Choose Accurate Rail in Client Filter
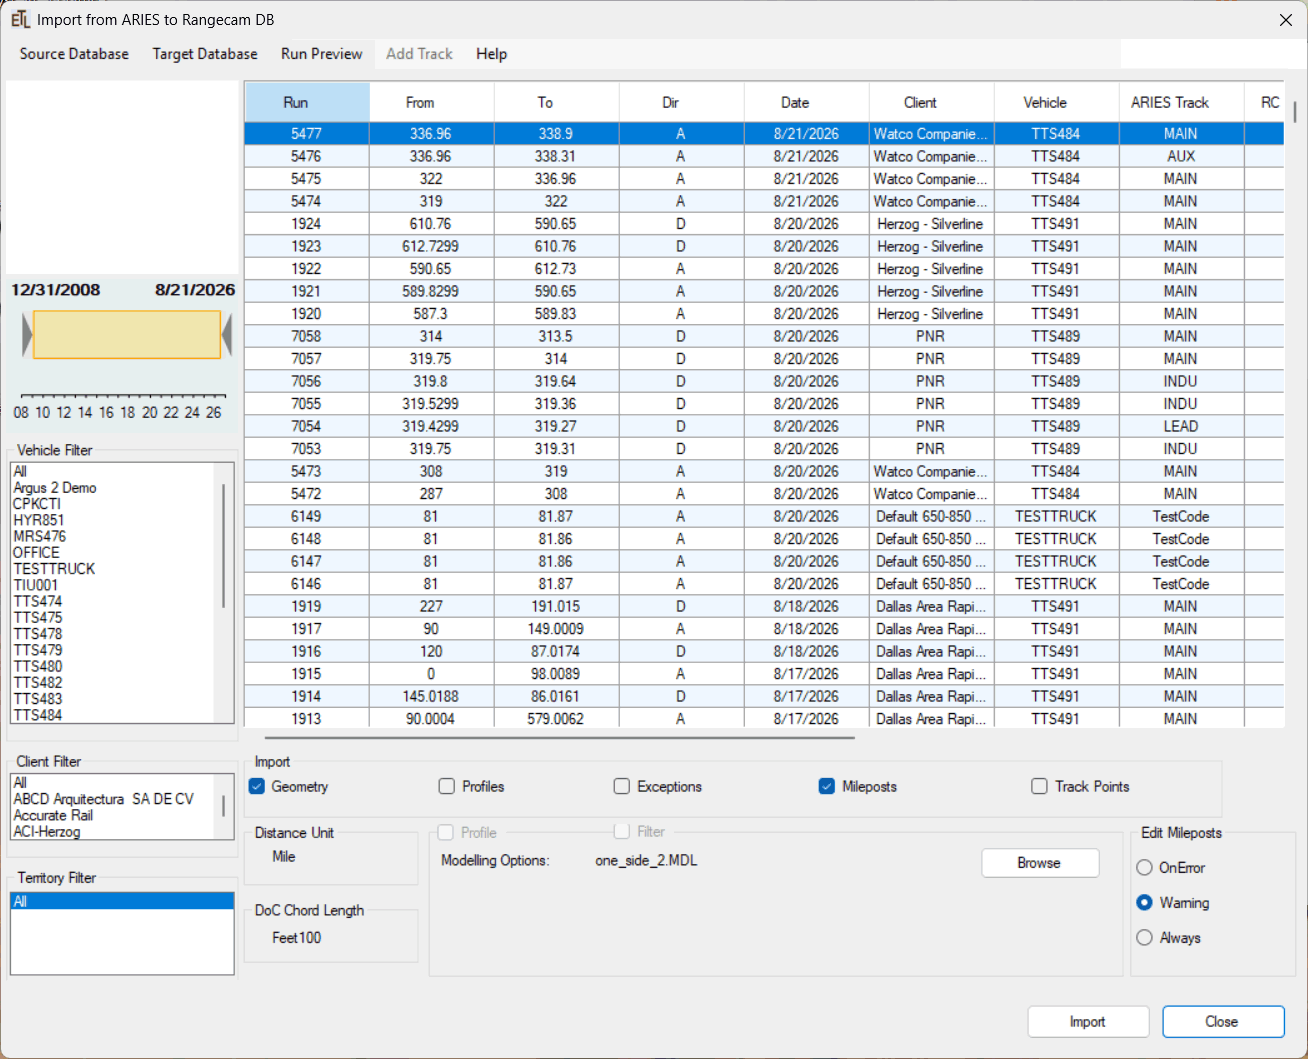This screenshot has height=1059, width=1308. 53,815
